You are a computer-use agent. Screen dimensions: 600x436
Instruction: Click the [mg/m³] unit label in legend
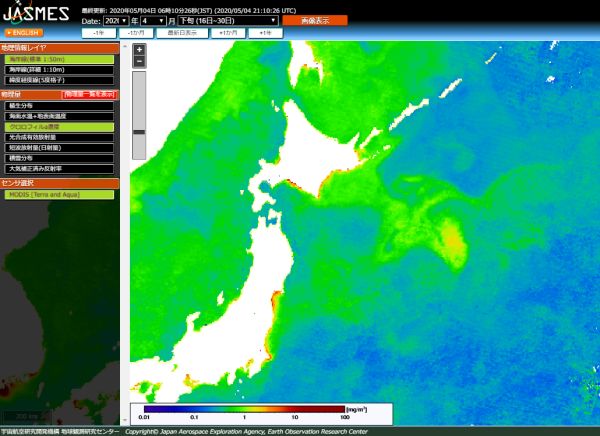click(356, 409)
